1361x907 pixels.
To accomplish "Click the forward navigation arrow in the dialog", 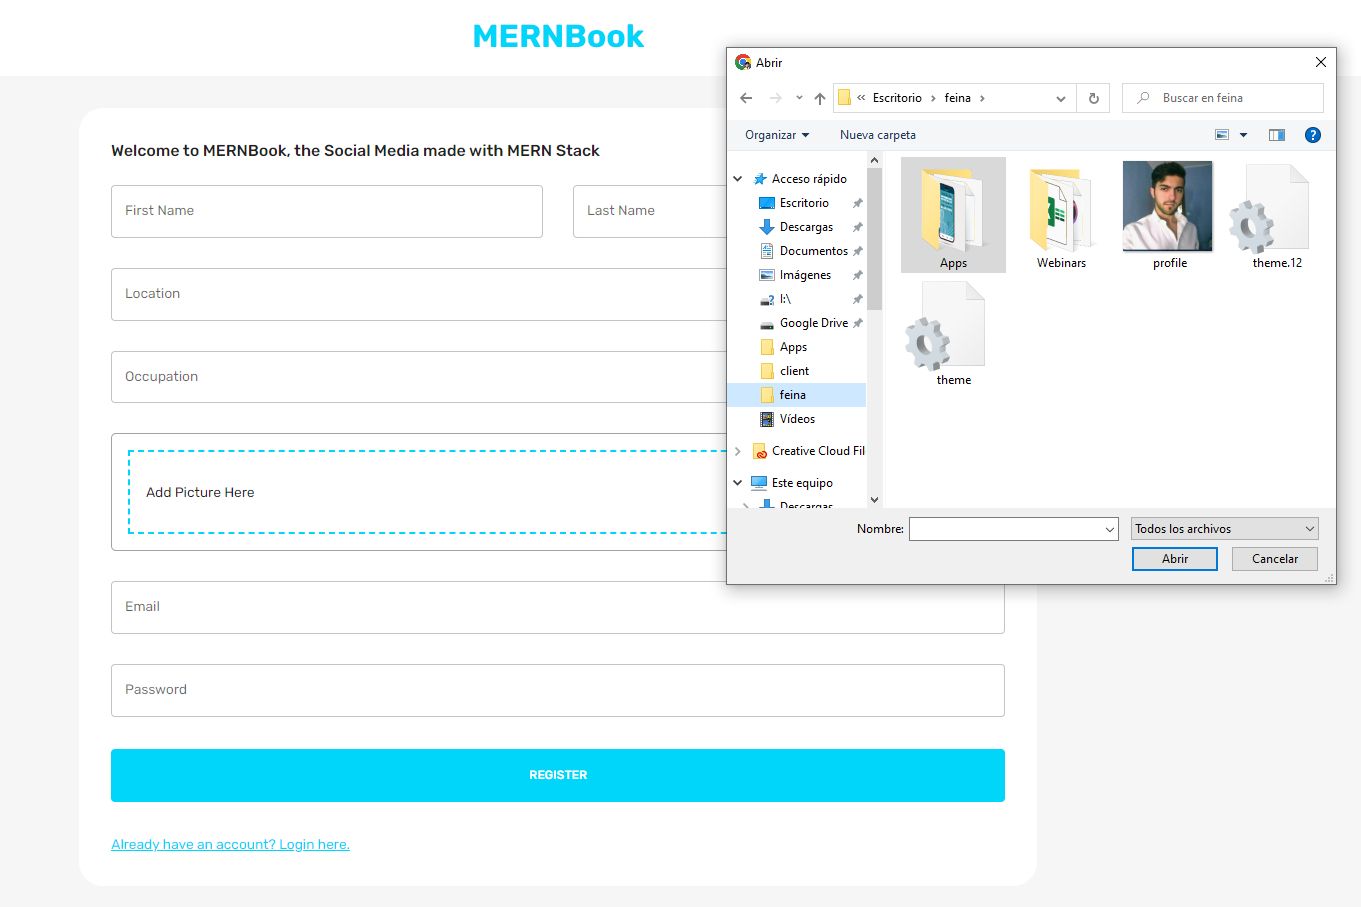I will point(775,98).
